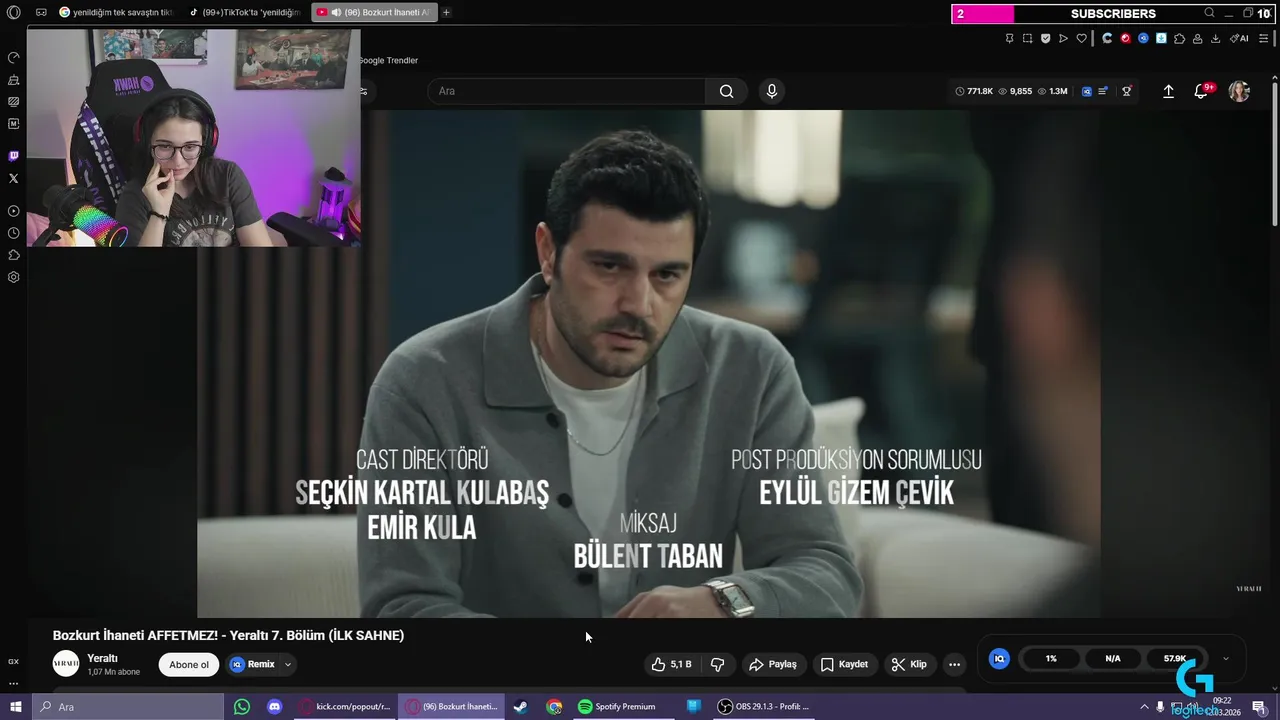Like the video (5,1 B)
Image resolution: width=1280 pixels, height=720 pixels.
coord(671,664)
